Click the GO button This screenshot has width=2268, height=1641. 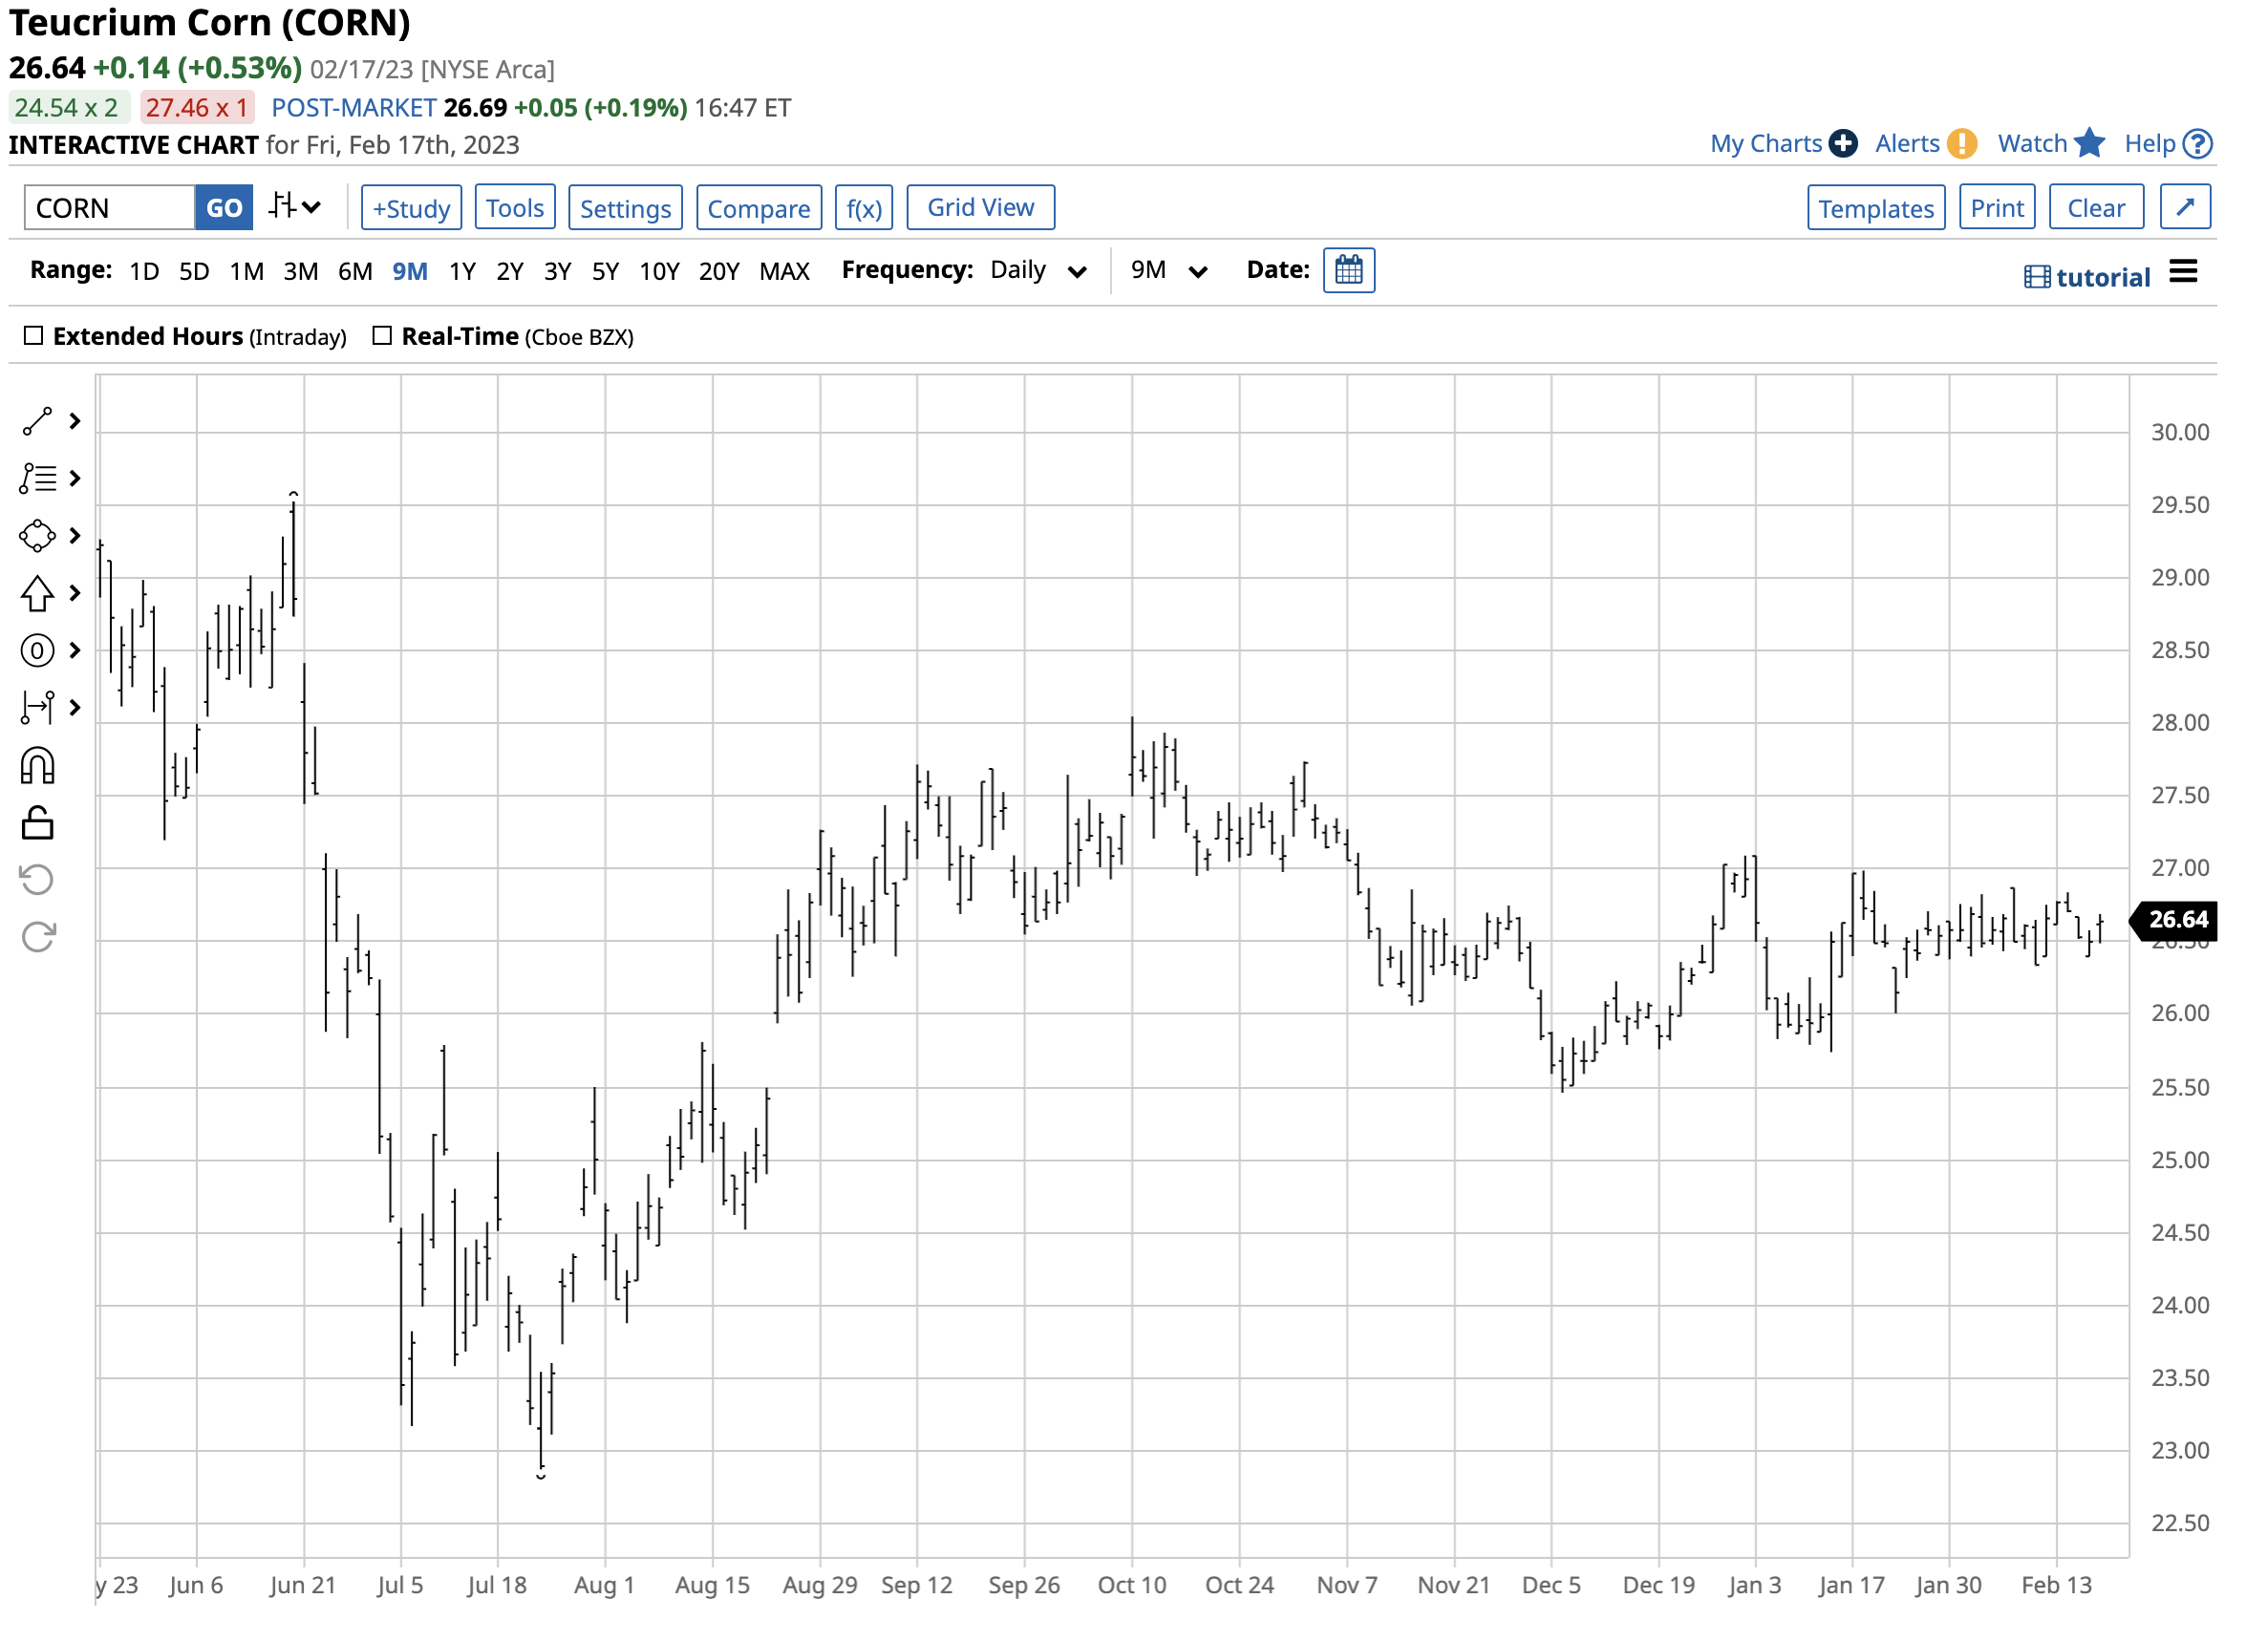(224, 208)
